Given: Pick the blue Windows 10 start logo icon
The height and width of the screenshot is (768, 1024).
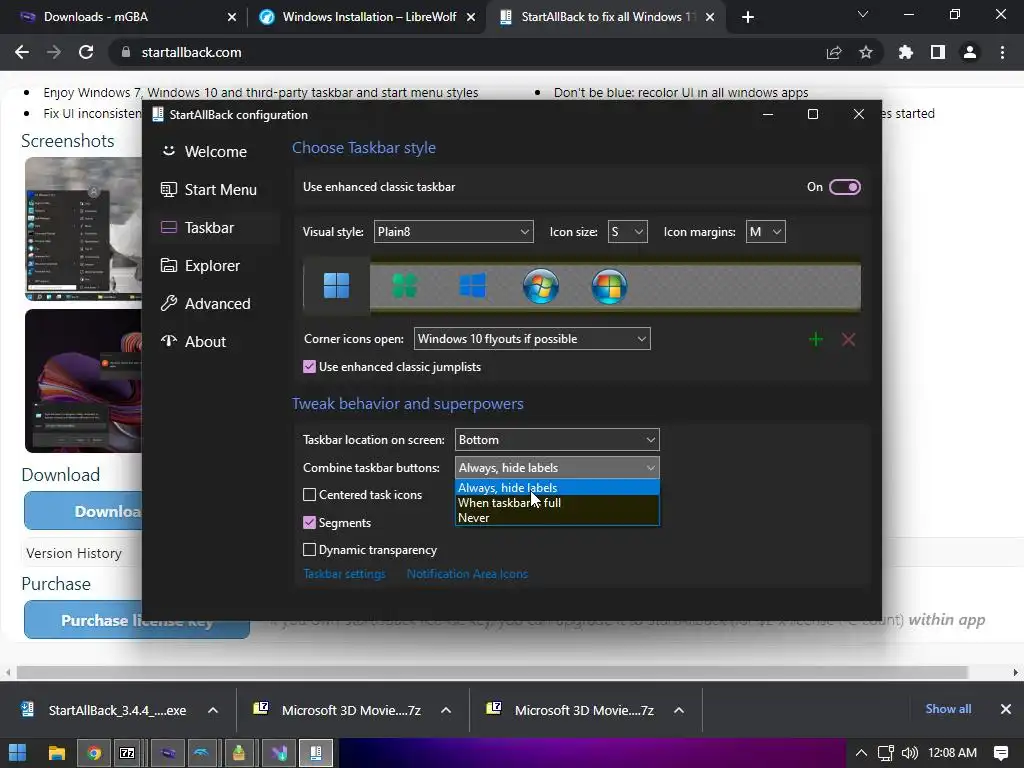Looking at the screenshot, I should point(472,286).
